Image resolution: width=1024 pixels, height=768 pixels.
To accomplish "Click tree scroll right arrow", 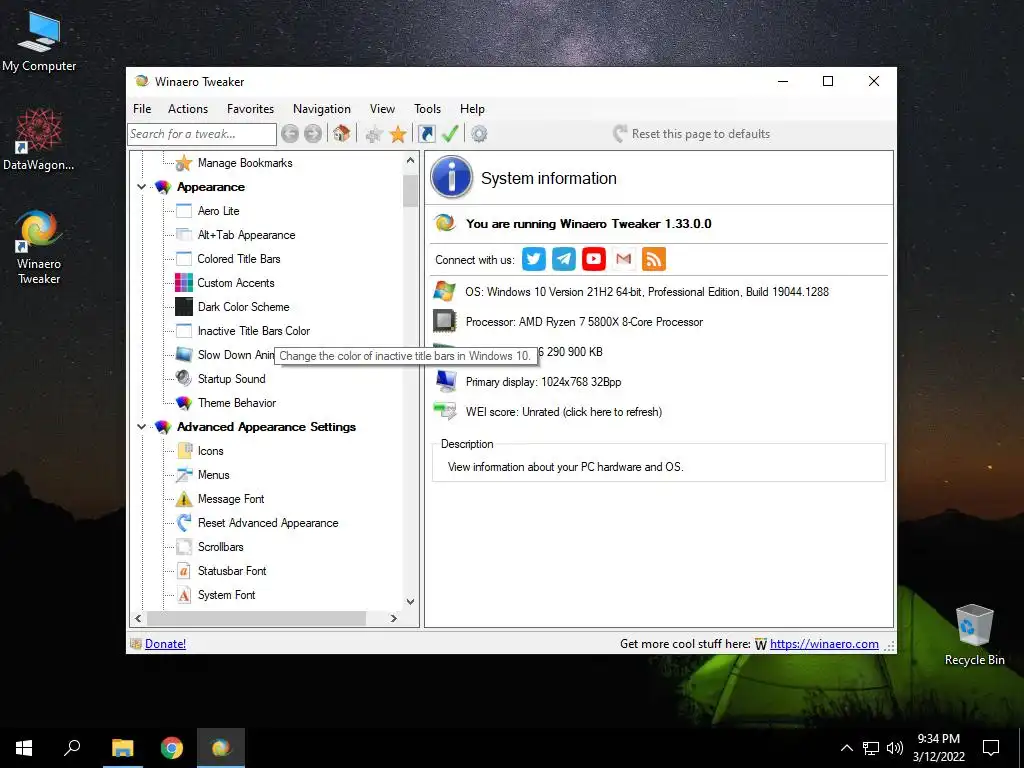I will 393,618.
